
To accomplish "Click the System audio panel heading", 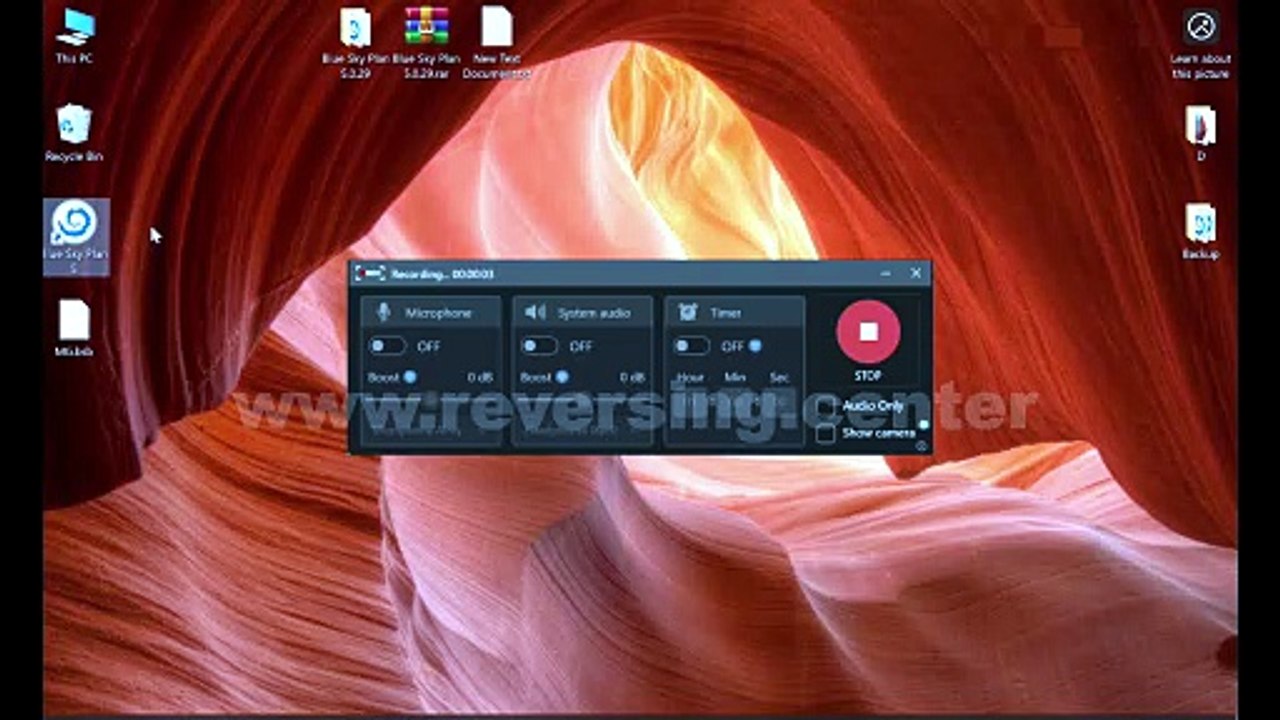I will (x=594, y=313).
